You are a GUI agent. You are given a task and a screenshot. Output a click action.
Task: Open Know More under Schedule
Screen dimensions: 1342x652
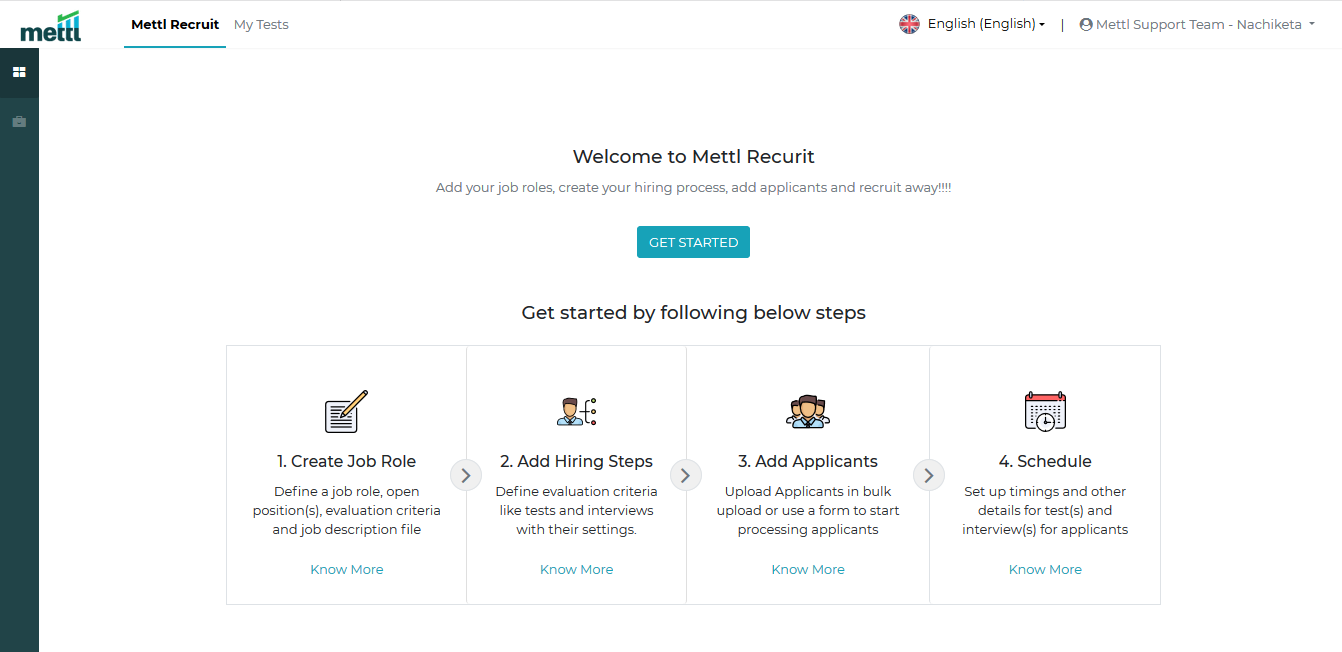1045,569
